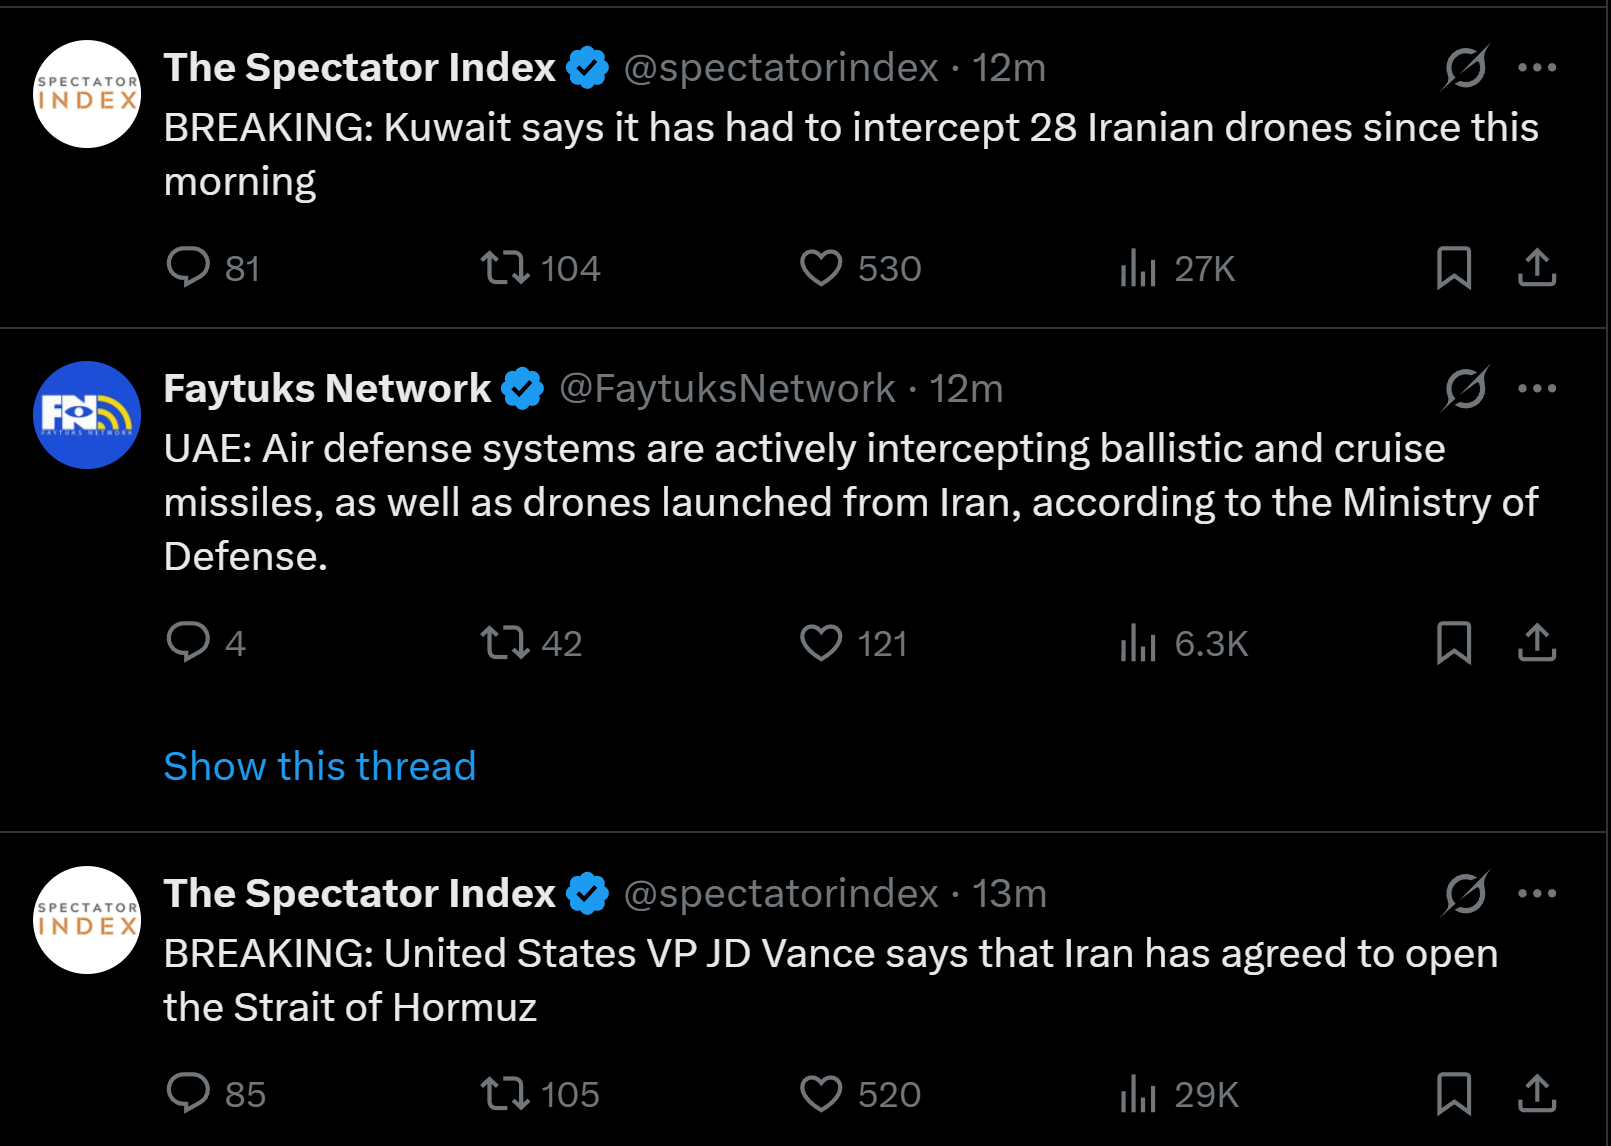Image resolution: width=1611 pixels, height=1146 pixels.
Task: Share the Strait of Hormuz tweet
Action: click(x=1537, y=1094)
